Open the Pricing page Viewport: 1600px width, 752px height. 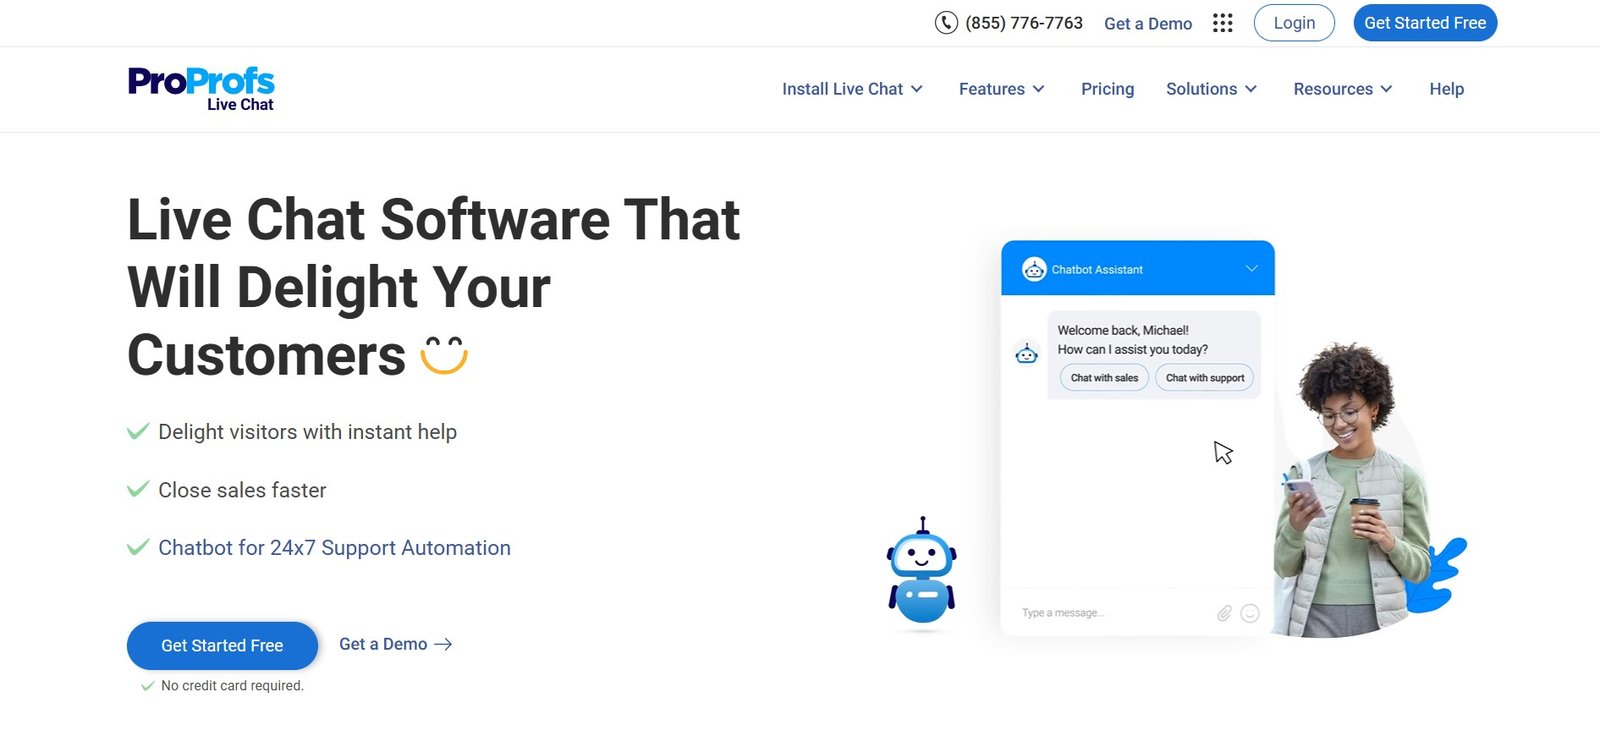(1107, 89)
